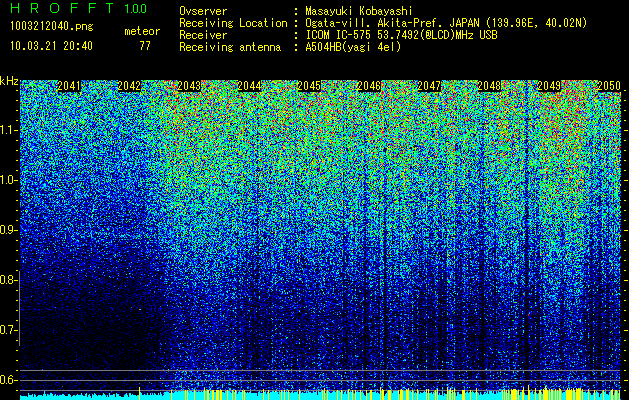This screenshot has height=400, width=629.
Task: Click the 2047 time marker
Action: (x=429, y=86)
